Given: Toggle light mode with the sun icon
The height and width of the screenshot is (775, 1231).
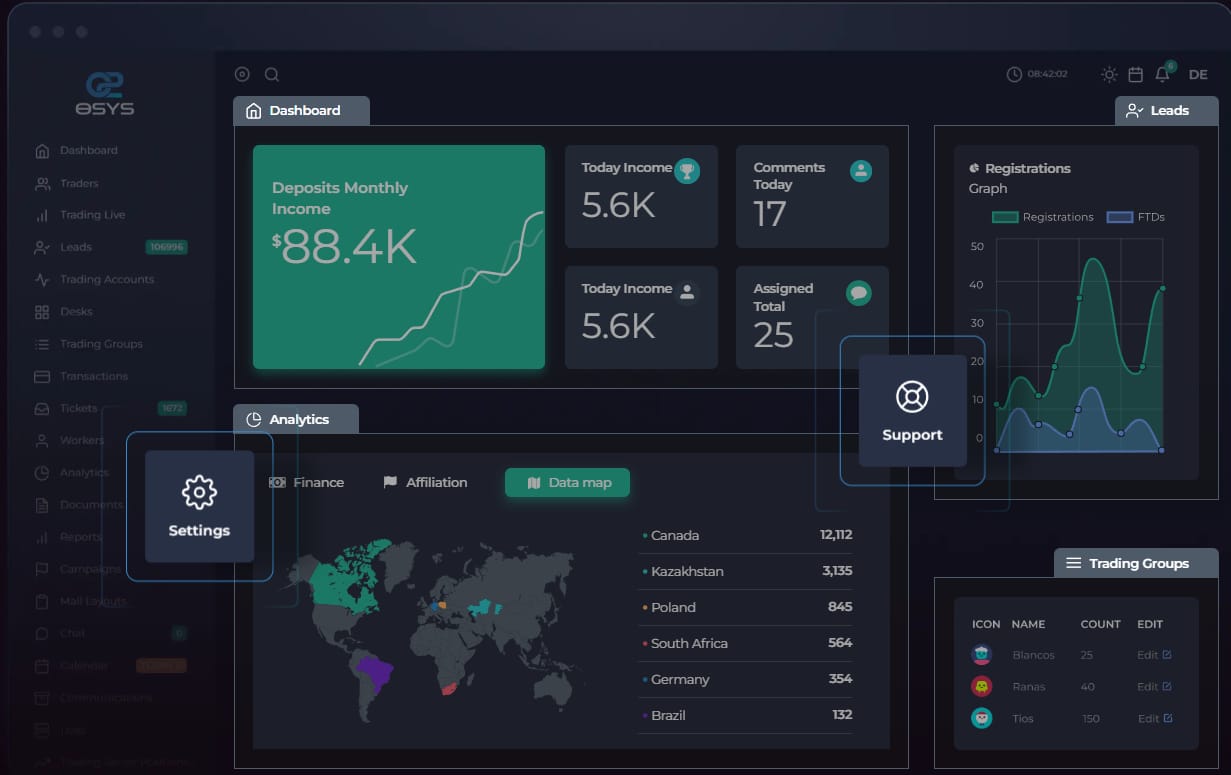Looking at the screenshot, I should [1107, 73].
